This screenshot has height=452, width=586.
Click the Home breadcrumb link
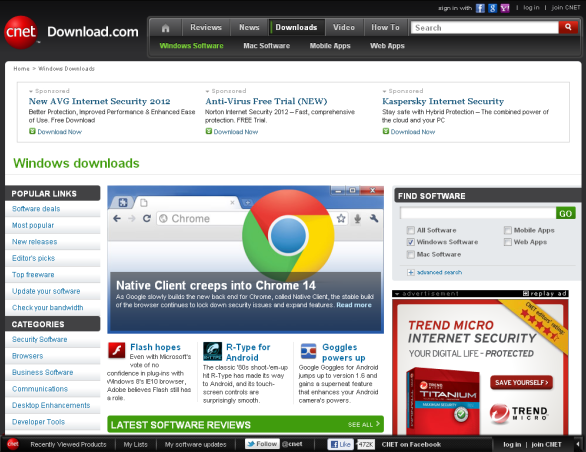point(21,69)
